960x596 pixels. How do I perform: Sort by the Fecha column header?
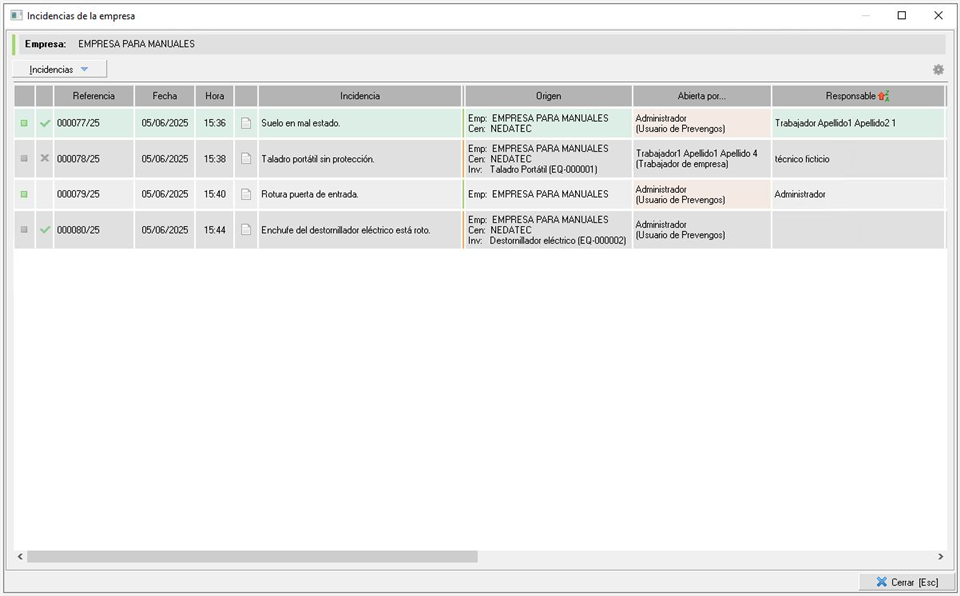click(165, 97)
